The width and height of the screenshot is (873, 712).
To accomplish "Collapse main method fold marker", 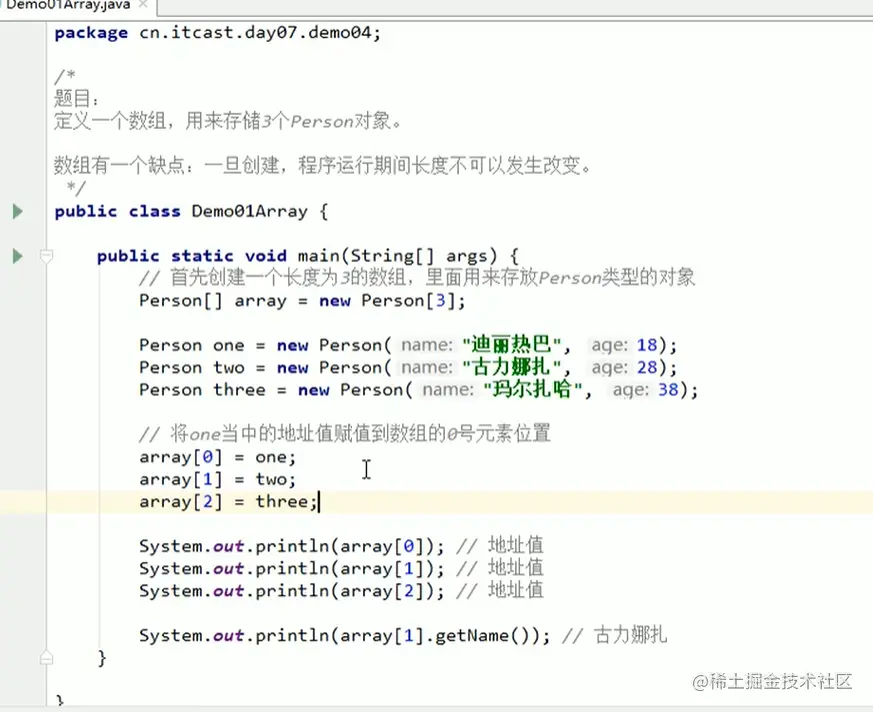I will pos(47,256).
